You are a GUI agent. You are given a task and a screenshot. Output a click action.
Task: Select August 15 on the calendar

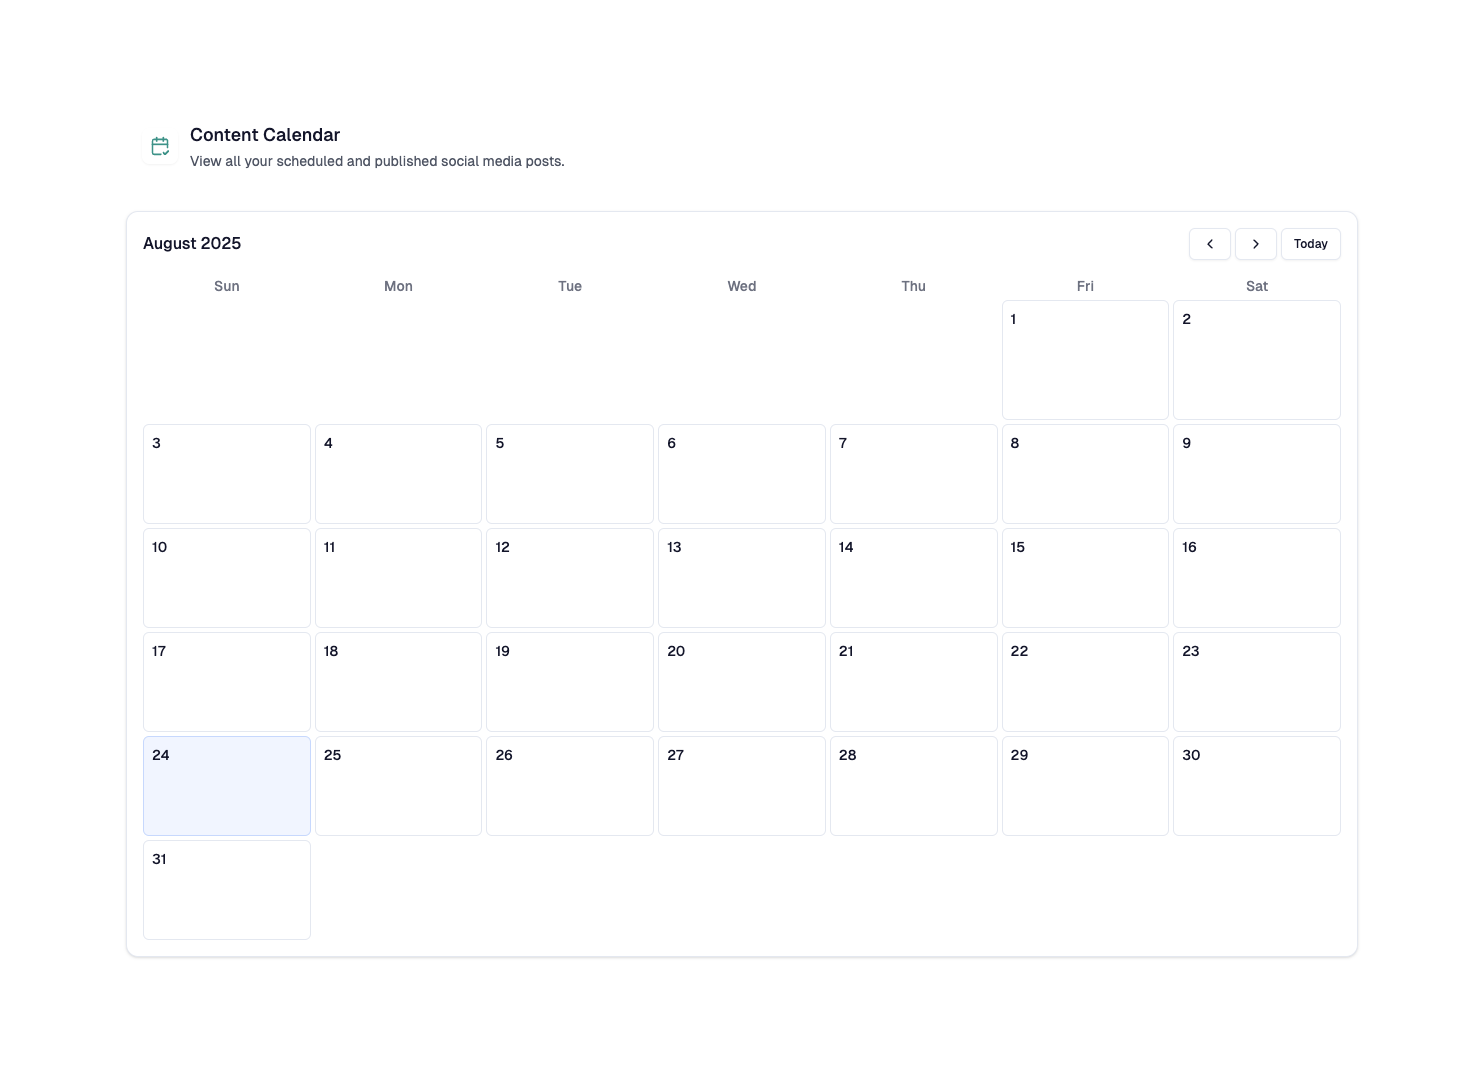(x=1085, y=577)
